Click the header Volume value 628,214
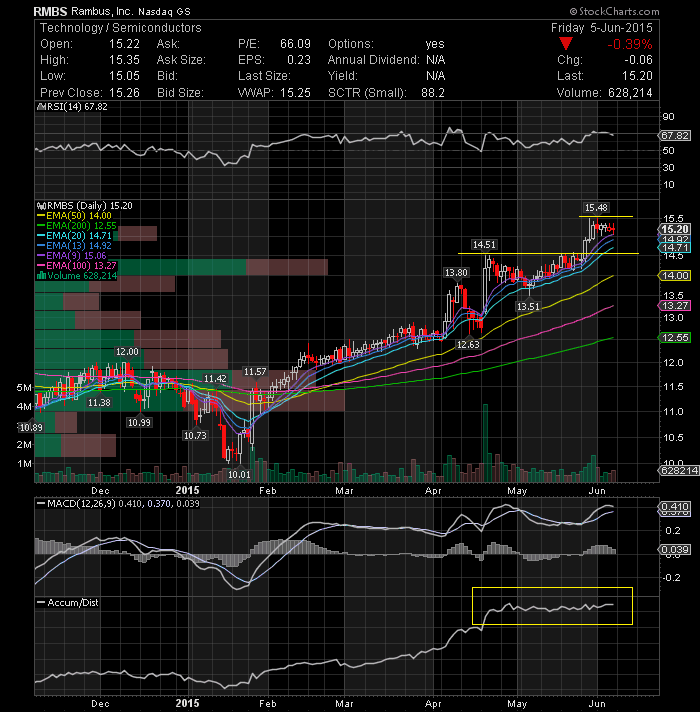Image resolution: width=700 pixels, height=712 pixels. pyautogui.click(x=630, y=93)
